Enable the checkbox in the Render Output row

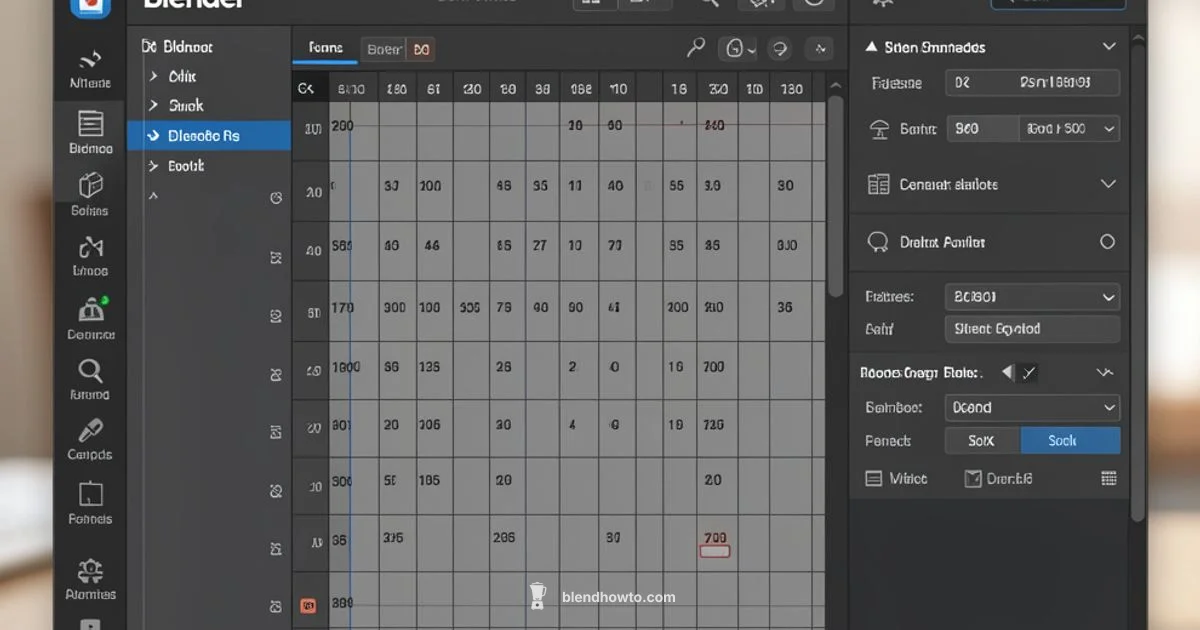[1030, 372]
